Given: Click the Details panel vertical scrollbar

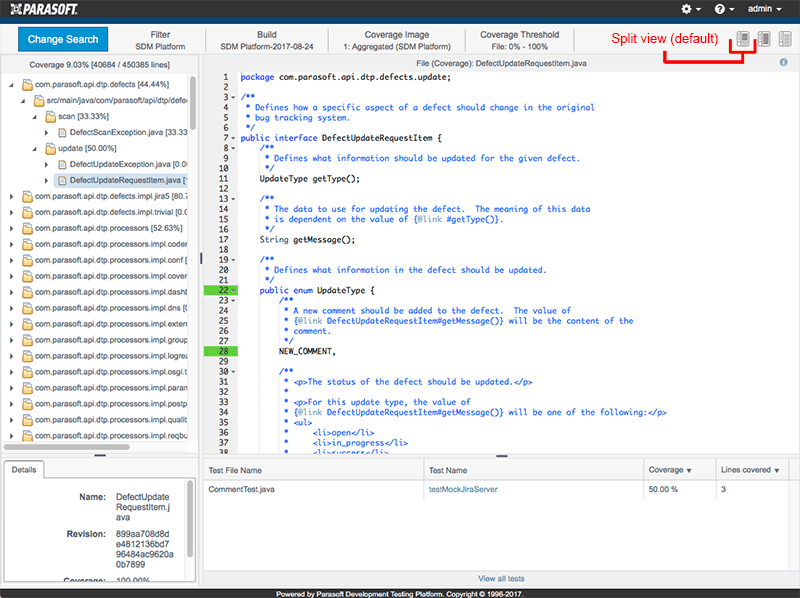Looking at the screenshot, I should click(190, 518).
